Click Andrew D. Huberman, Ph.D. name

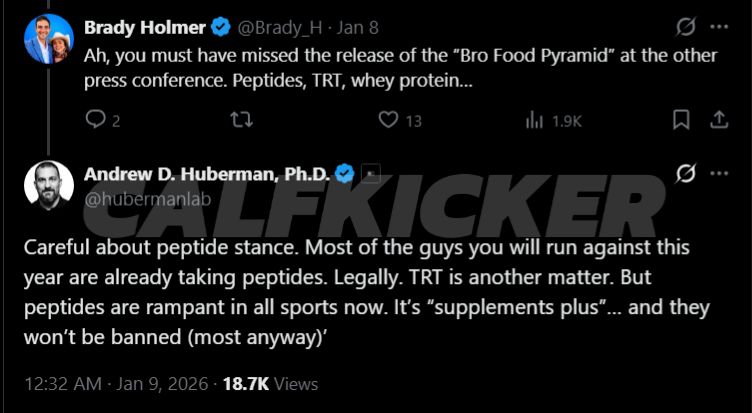(x=207, y=174)
